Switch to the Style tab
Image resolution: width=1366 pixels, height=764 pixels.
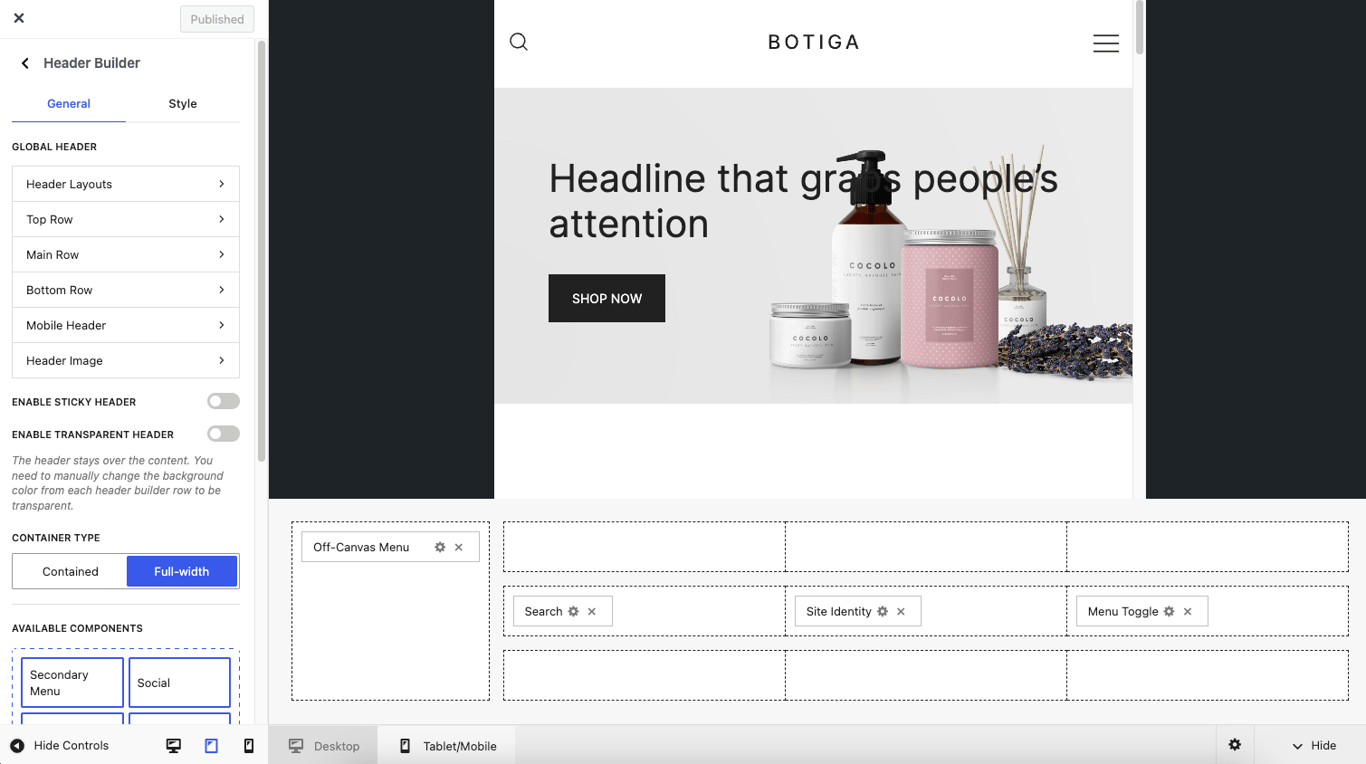click(182, 103)
